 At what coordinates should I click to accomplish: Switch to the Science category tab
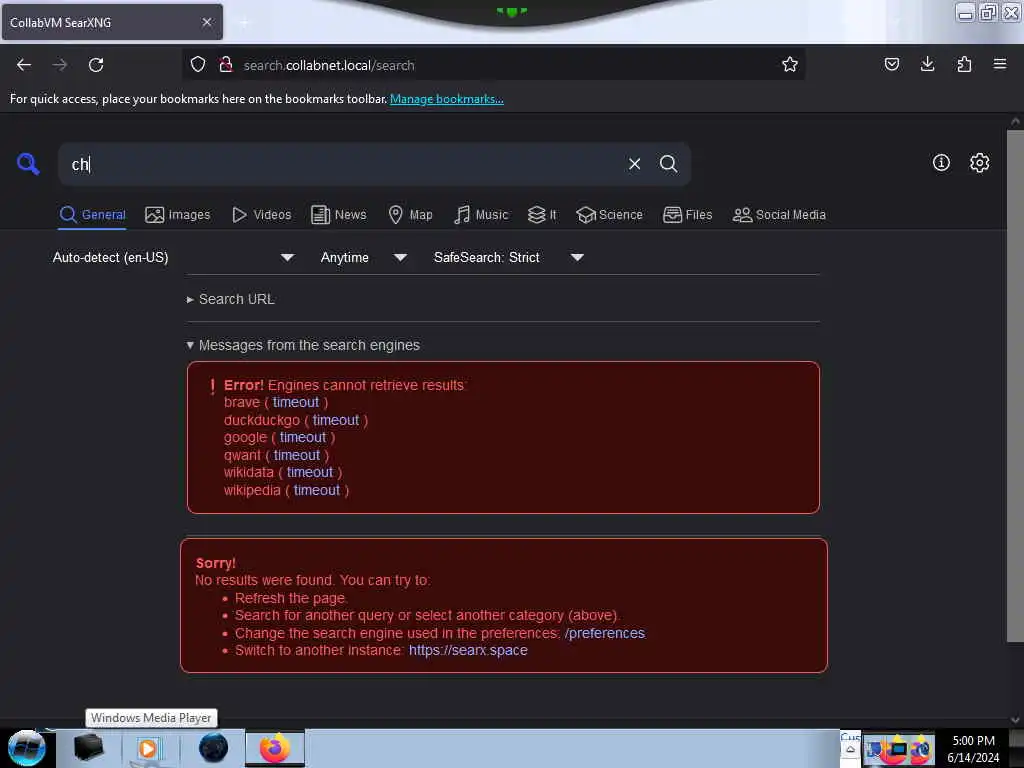click(x=609, y=215)
